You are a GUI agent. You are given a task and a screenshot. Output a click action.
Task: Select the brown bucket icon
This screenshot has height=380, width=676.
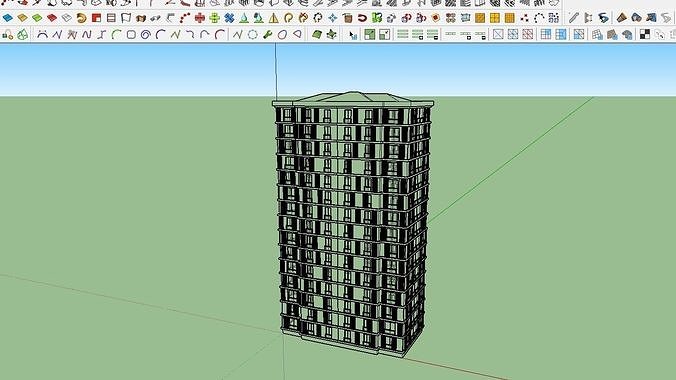click(347, 18)
